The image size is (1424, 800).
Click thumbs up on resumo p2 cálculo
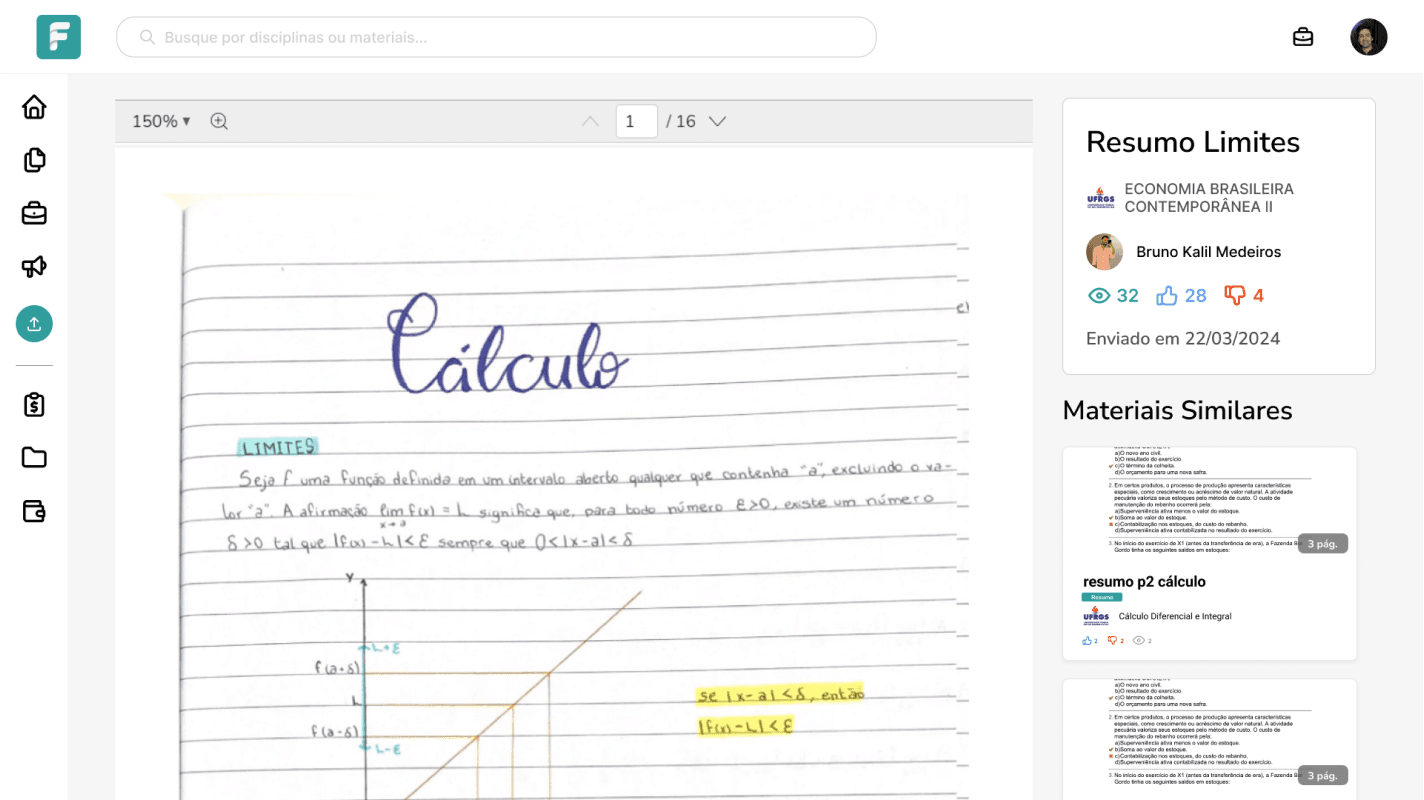[x=1090, y=641]
